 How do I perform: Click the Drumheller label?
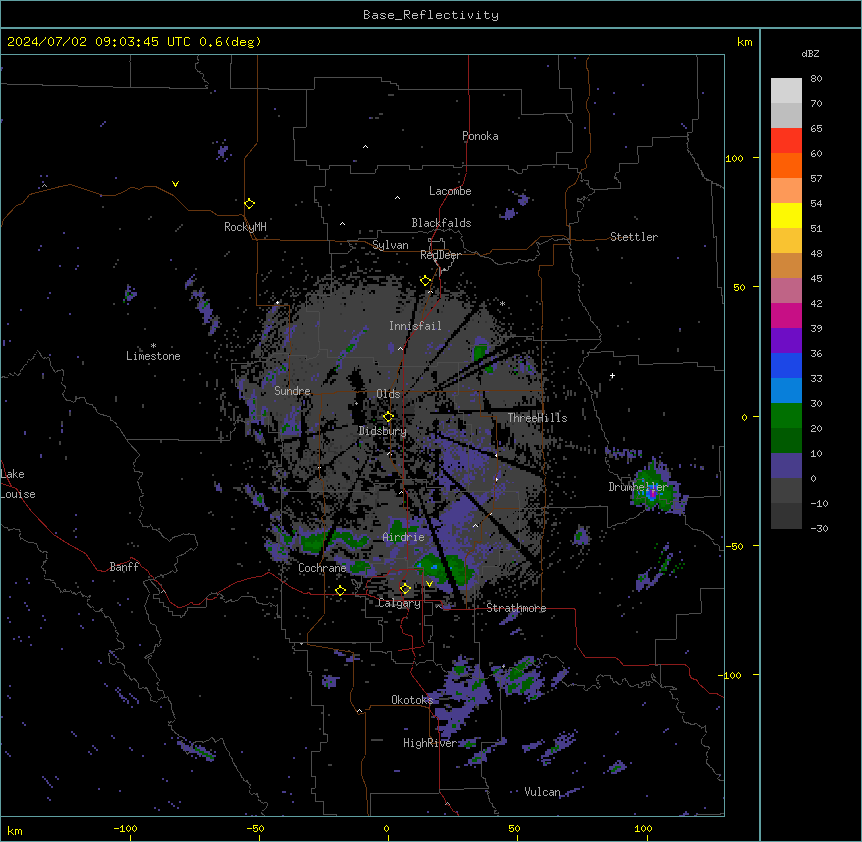(638, 487)
